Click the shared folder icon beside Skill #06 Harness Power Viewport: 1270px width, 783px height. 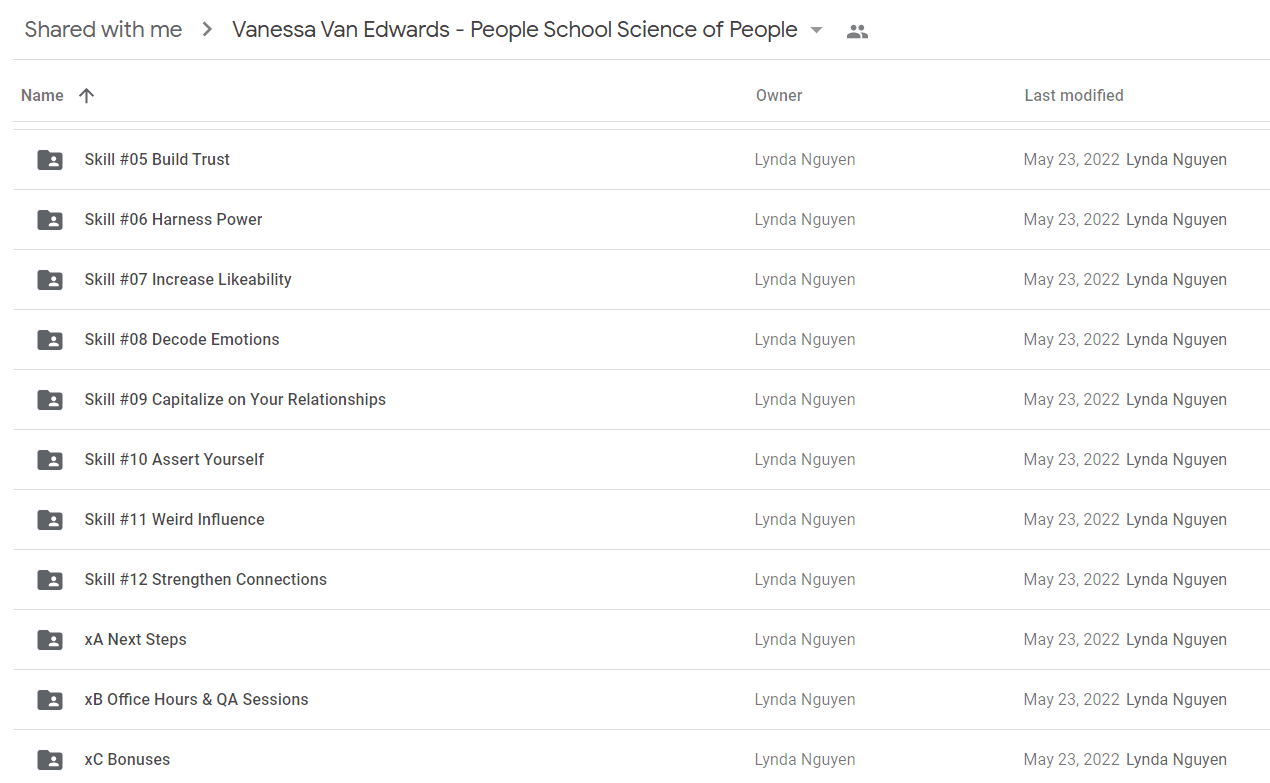(x=50, y=220)
